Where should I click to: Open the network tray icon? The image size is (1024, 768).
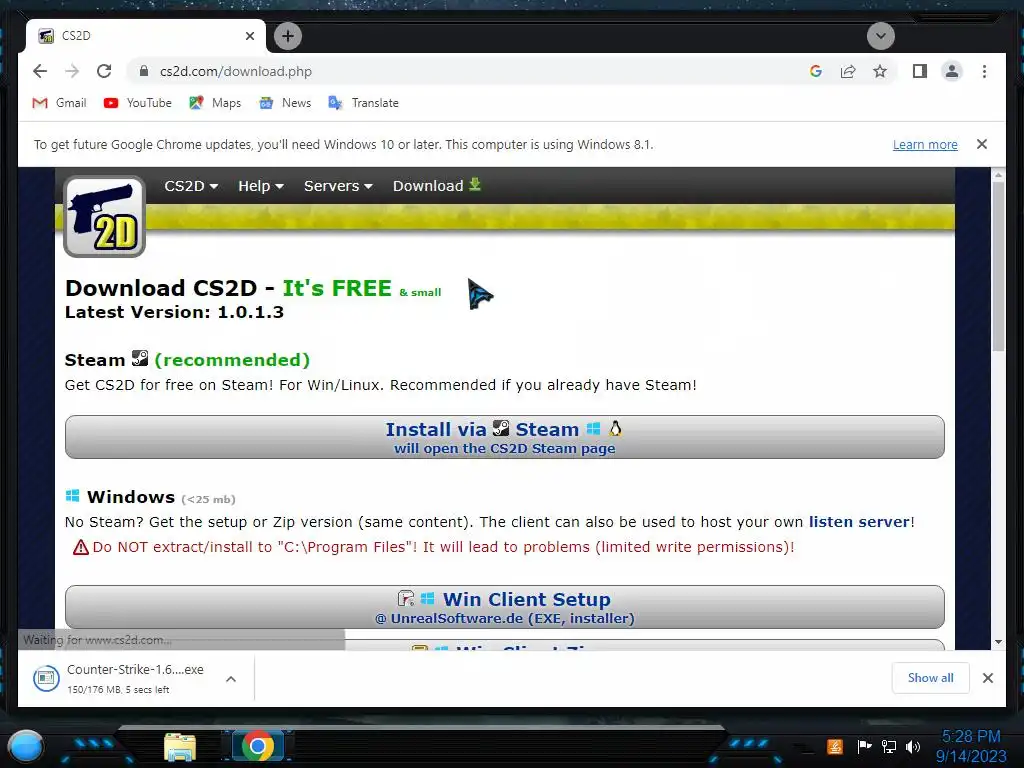pos(888,746)
